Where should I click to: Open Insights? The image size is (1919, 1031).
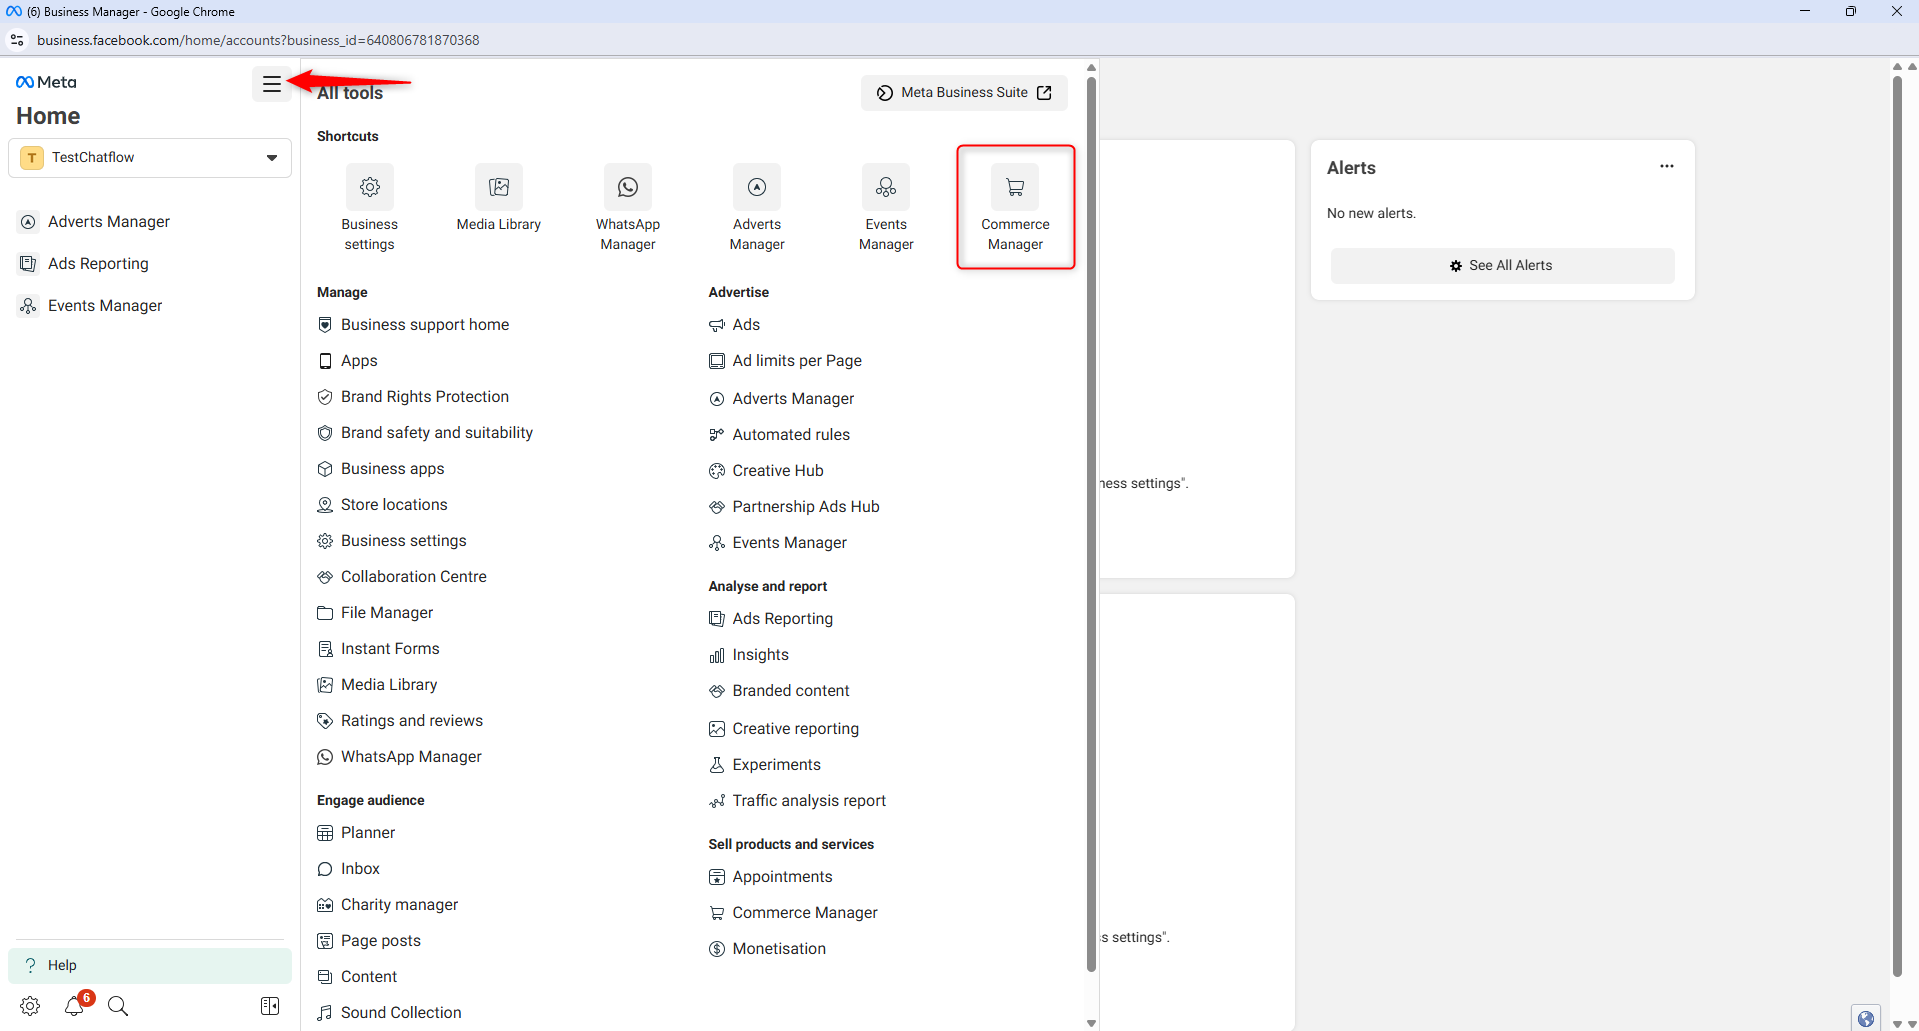pyautogui.click(x=749, y=655)
